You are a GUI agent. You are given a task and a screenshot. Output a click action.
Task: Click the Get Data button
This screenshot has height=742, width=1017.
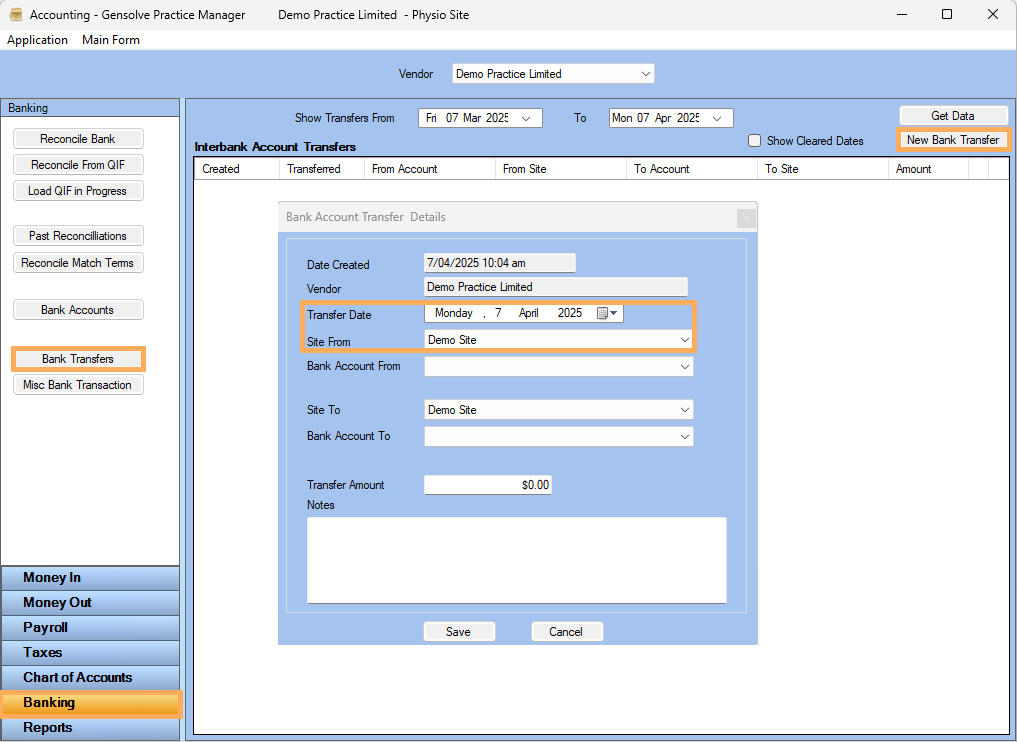coord(953,115)
